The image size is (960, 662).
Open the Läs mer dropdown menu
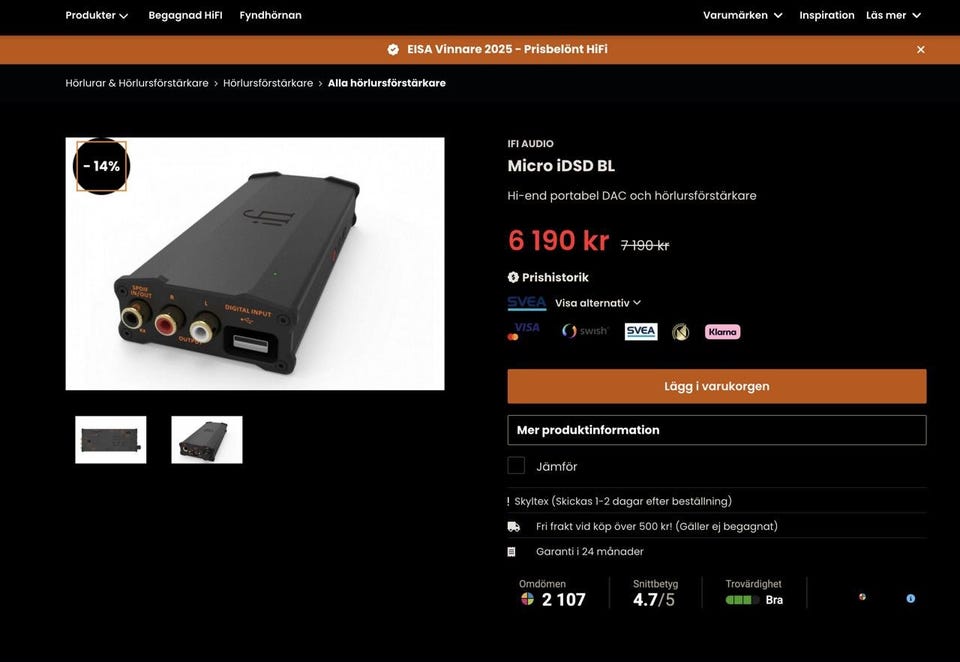[893, 15]
